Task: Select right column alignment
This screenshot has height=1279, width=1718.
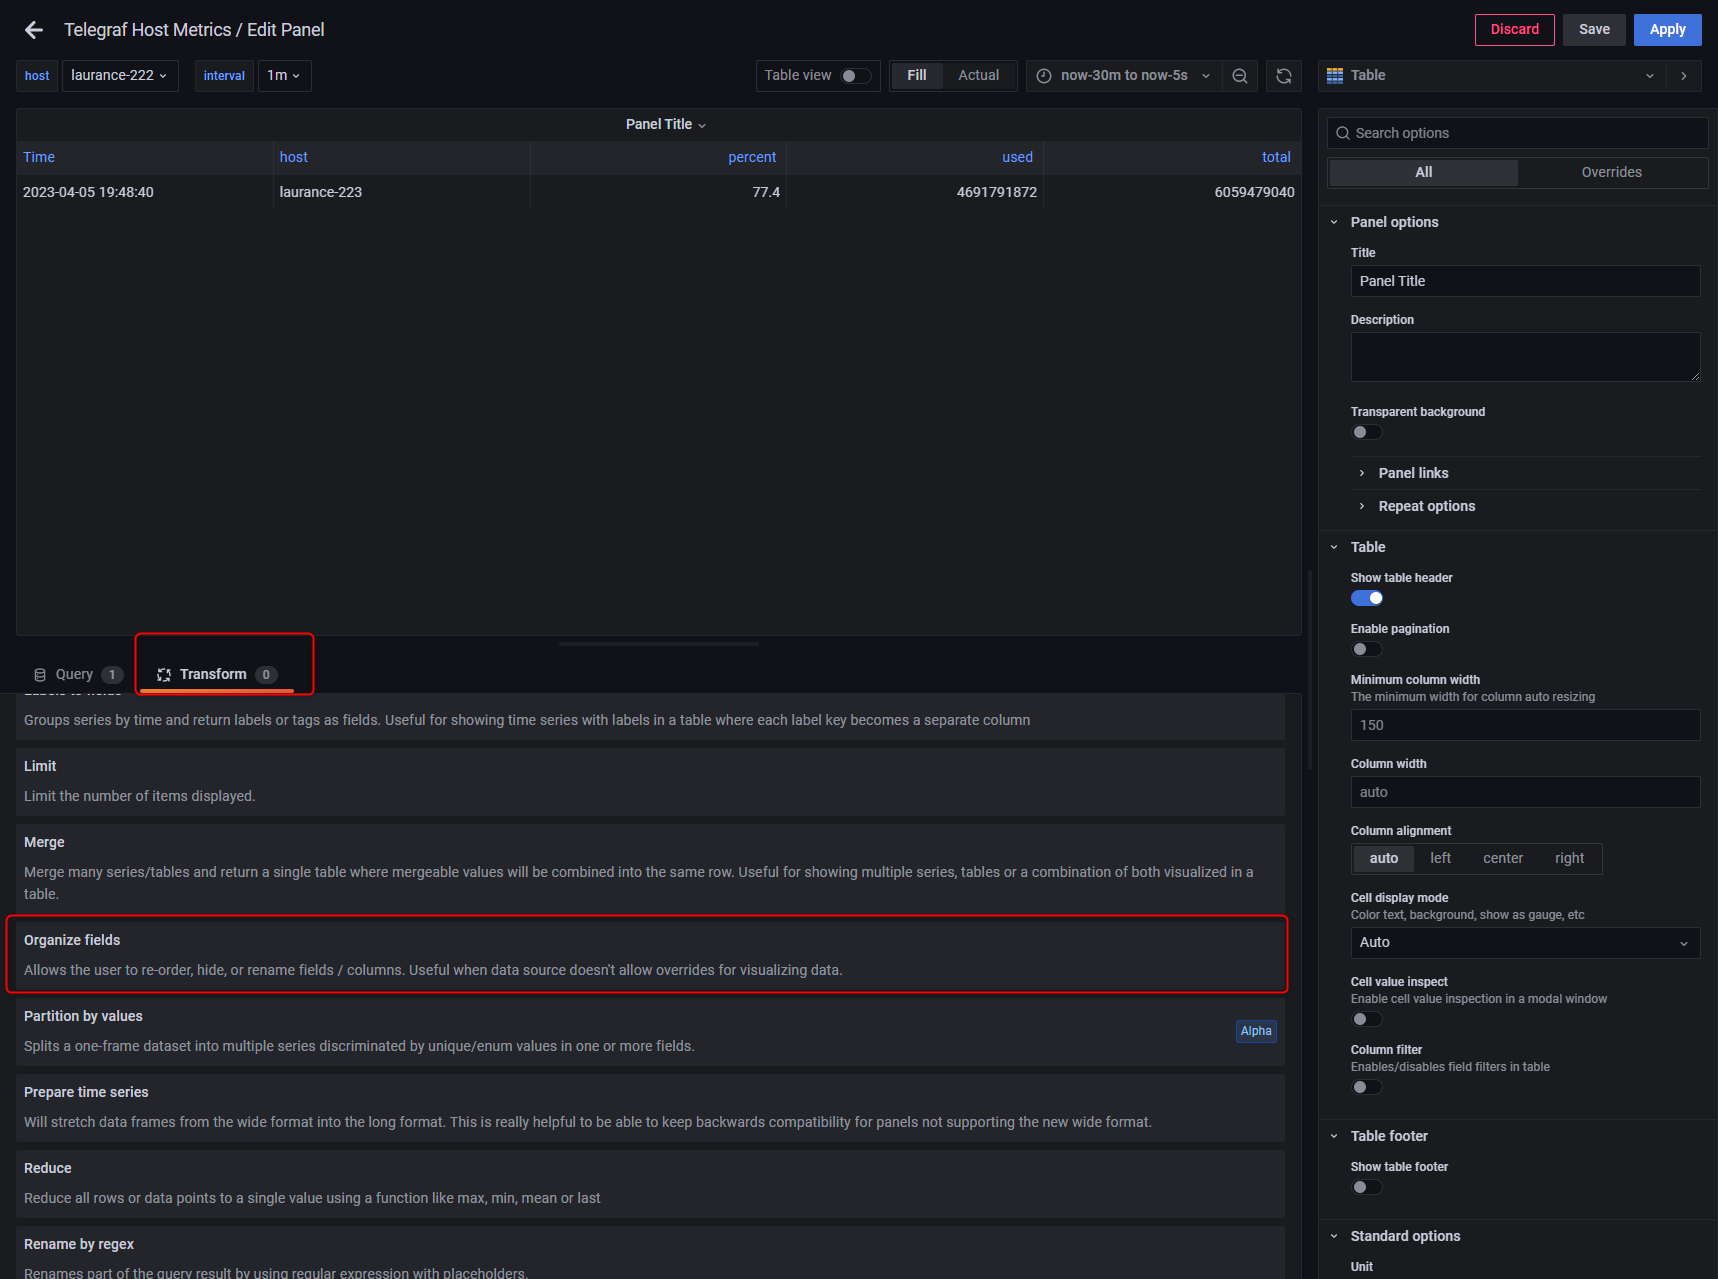Action: click(1569, 859)
